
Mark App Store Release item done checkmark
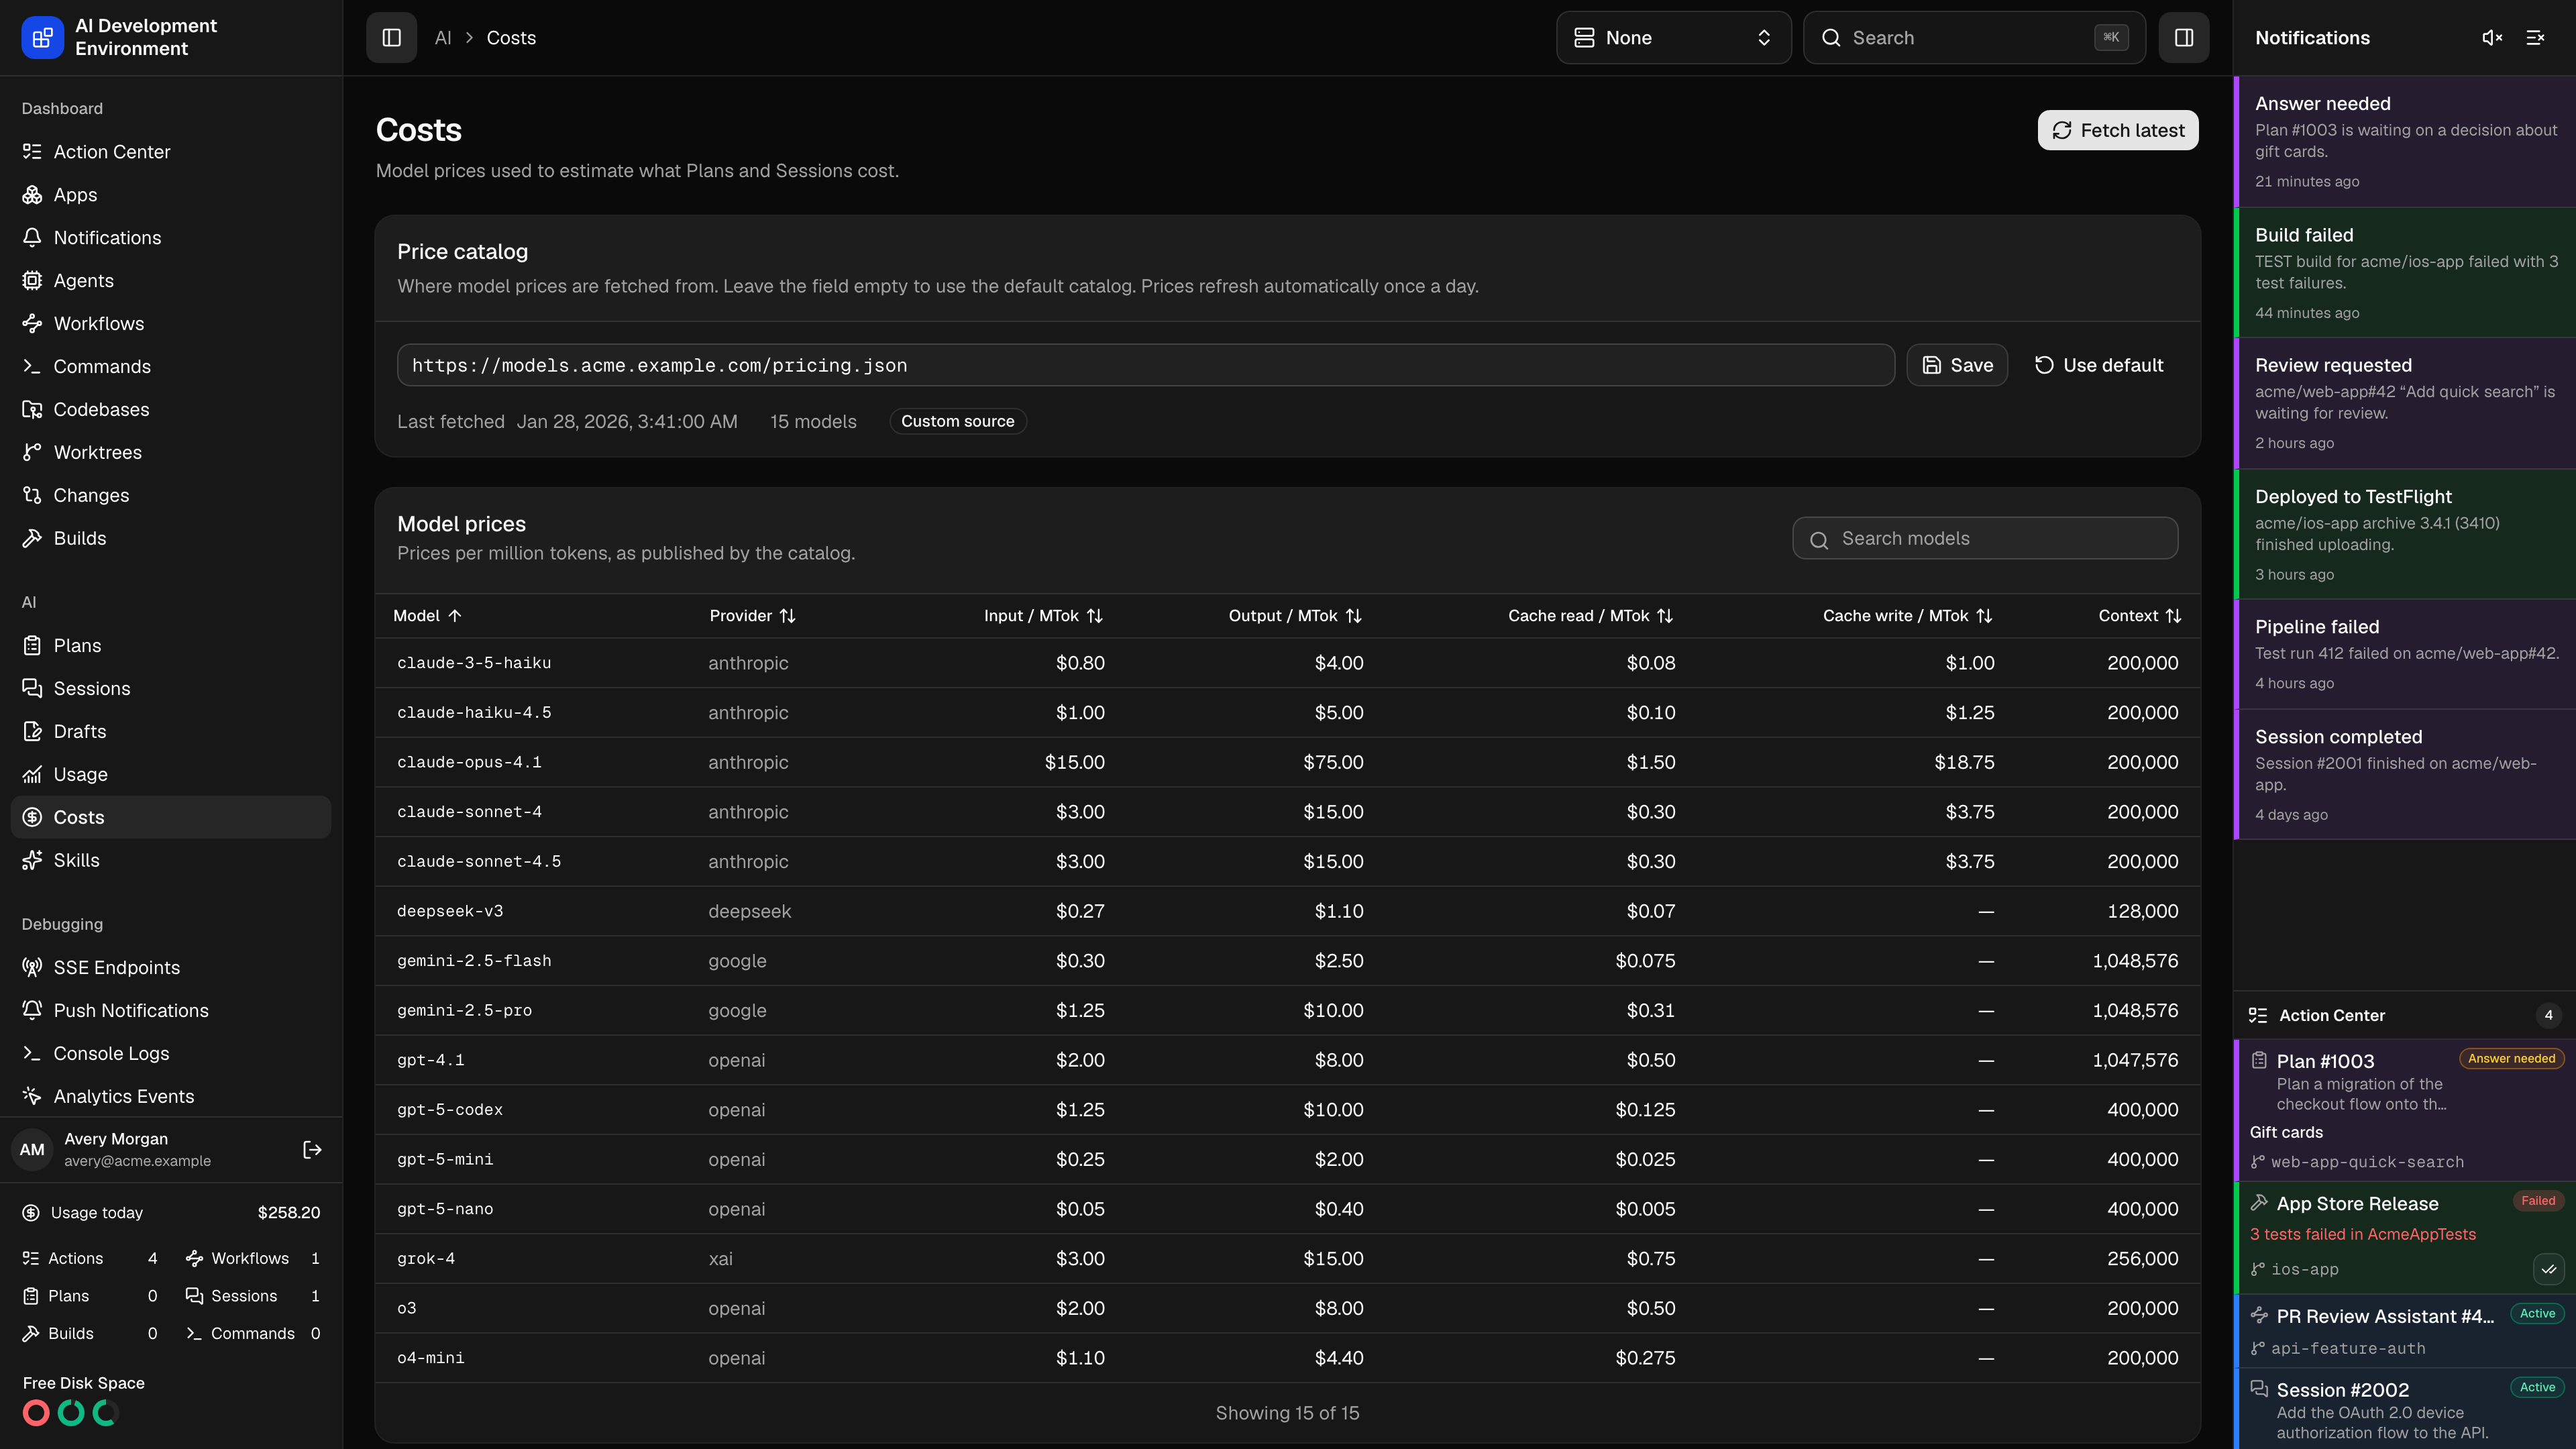point(2548,1269)
